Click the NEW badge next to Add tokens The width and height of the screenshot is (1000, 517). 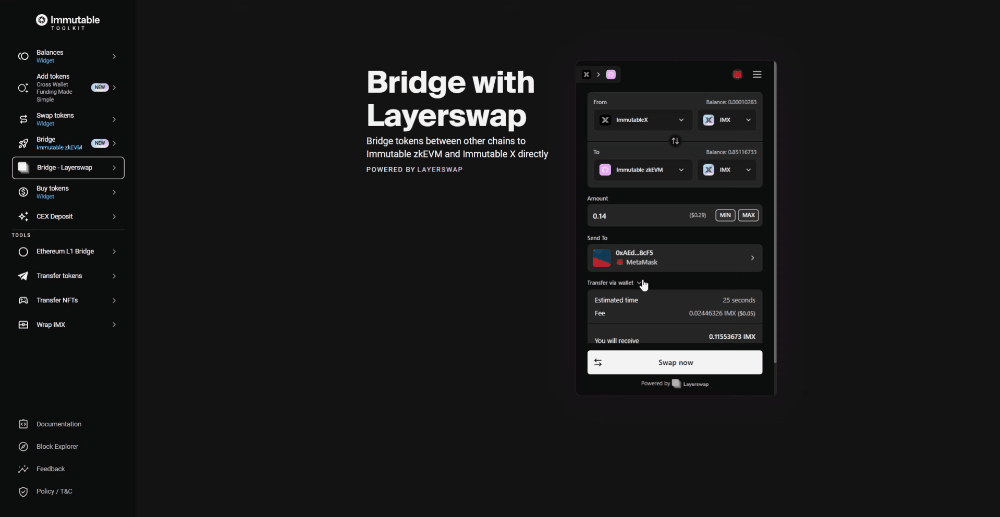[99, 87]
